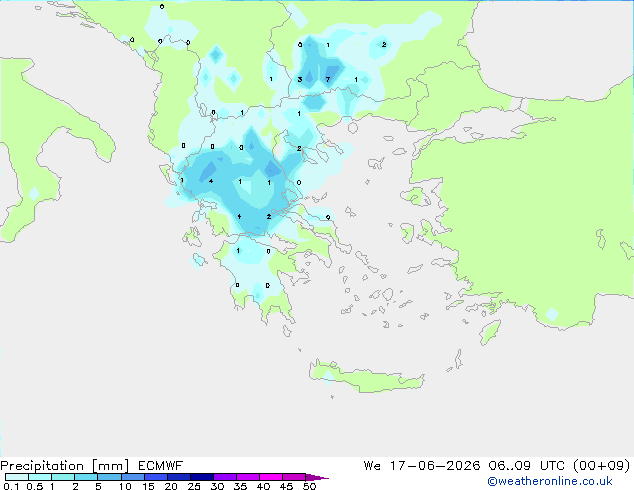This screenshot has width=634, height=490.
Task: Click the legend scale label "40"
Action: 263,486
